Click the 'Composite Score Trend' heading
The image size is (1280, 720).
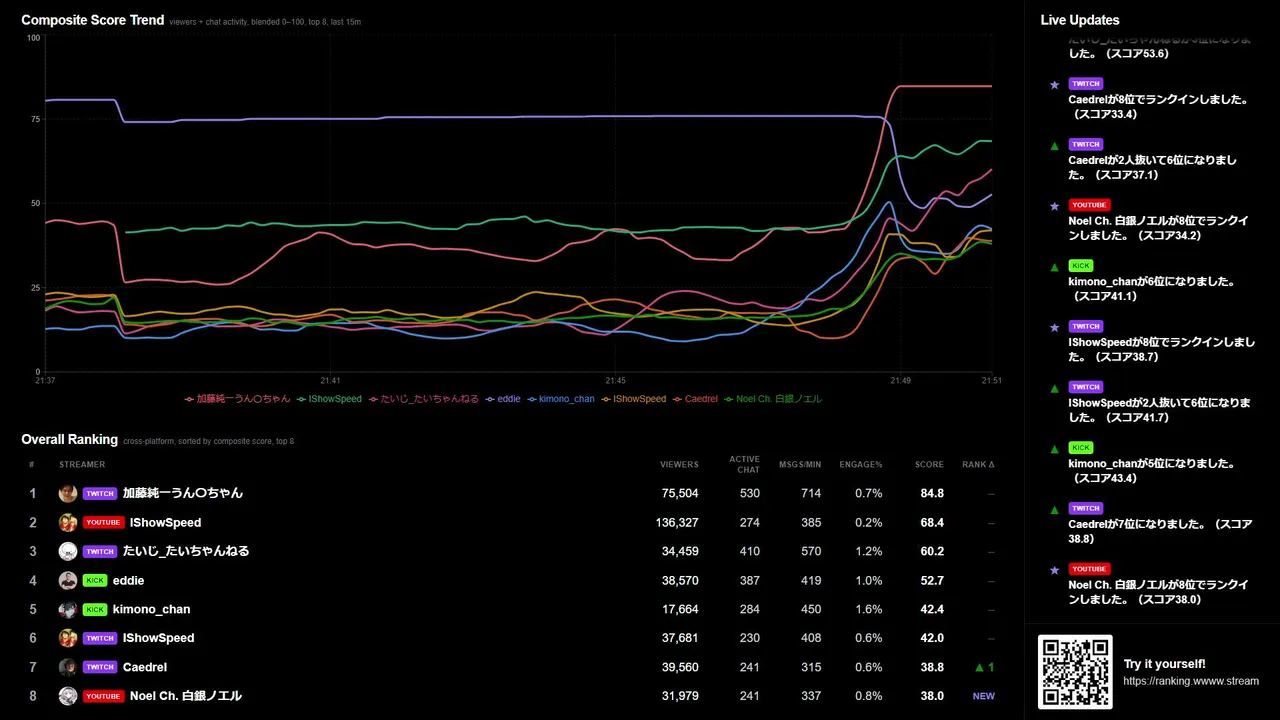pyautogui.click(x=93, y=20)
